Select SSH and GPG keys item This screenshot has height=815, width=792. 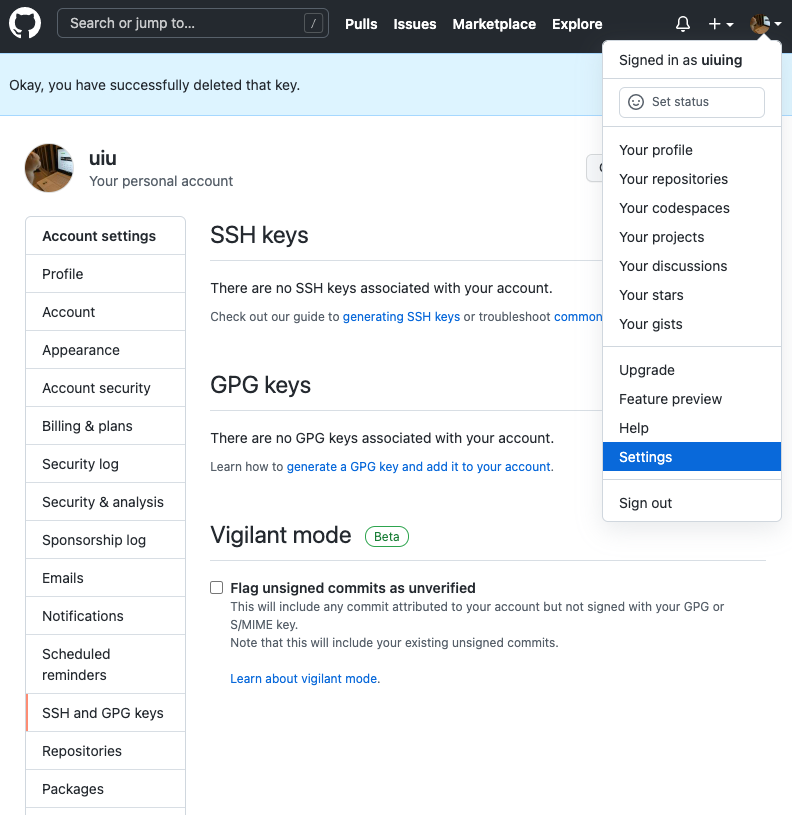click(x=105, y=713)
